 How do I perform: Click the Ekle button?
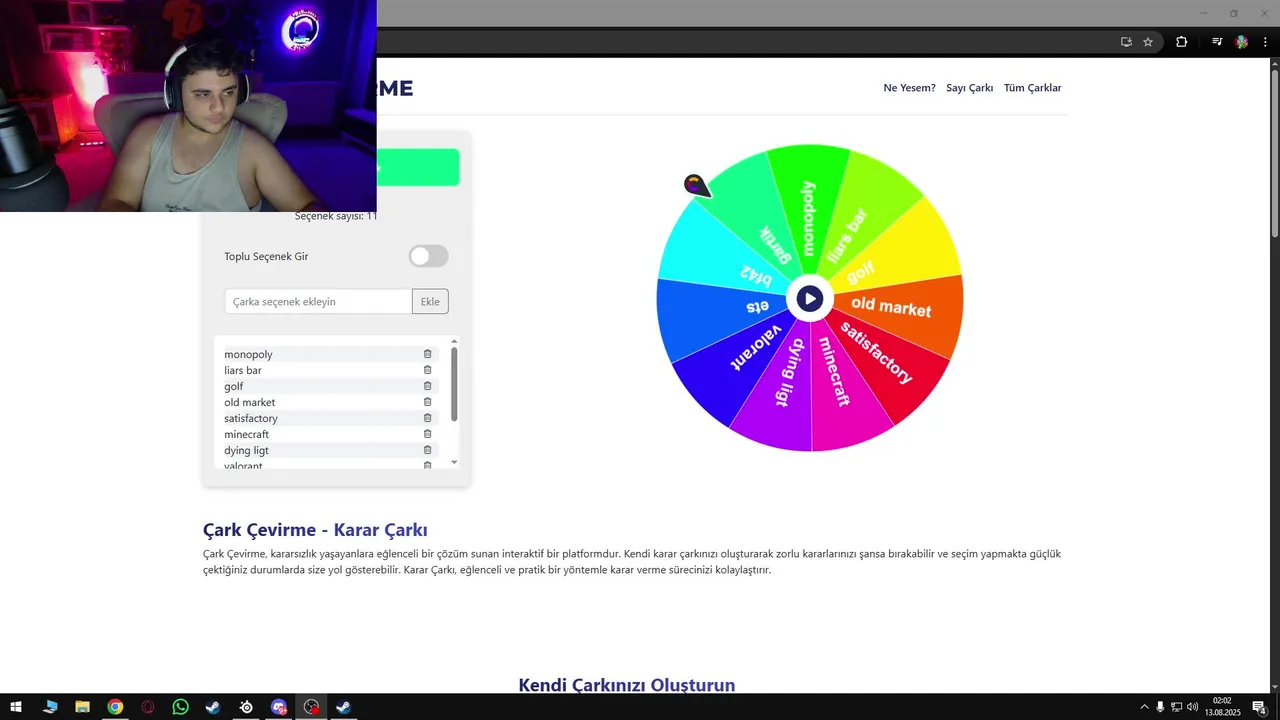[x=430, y=301]
